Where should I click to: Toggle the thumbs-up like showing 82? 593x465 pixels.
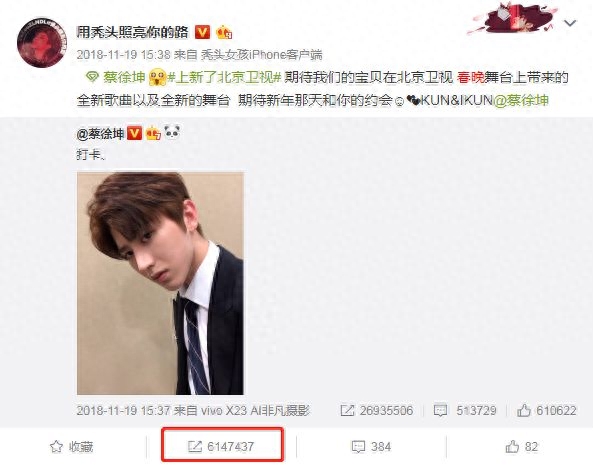pos(522,447)
